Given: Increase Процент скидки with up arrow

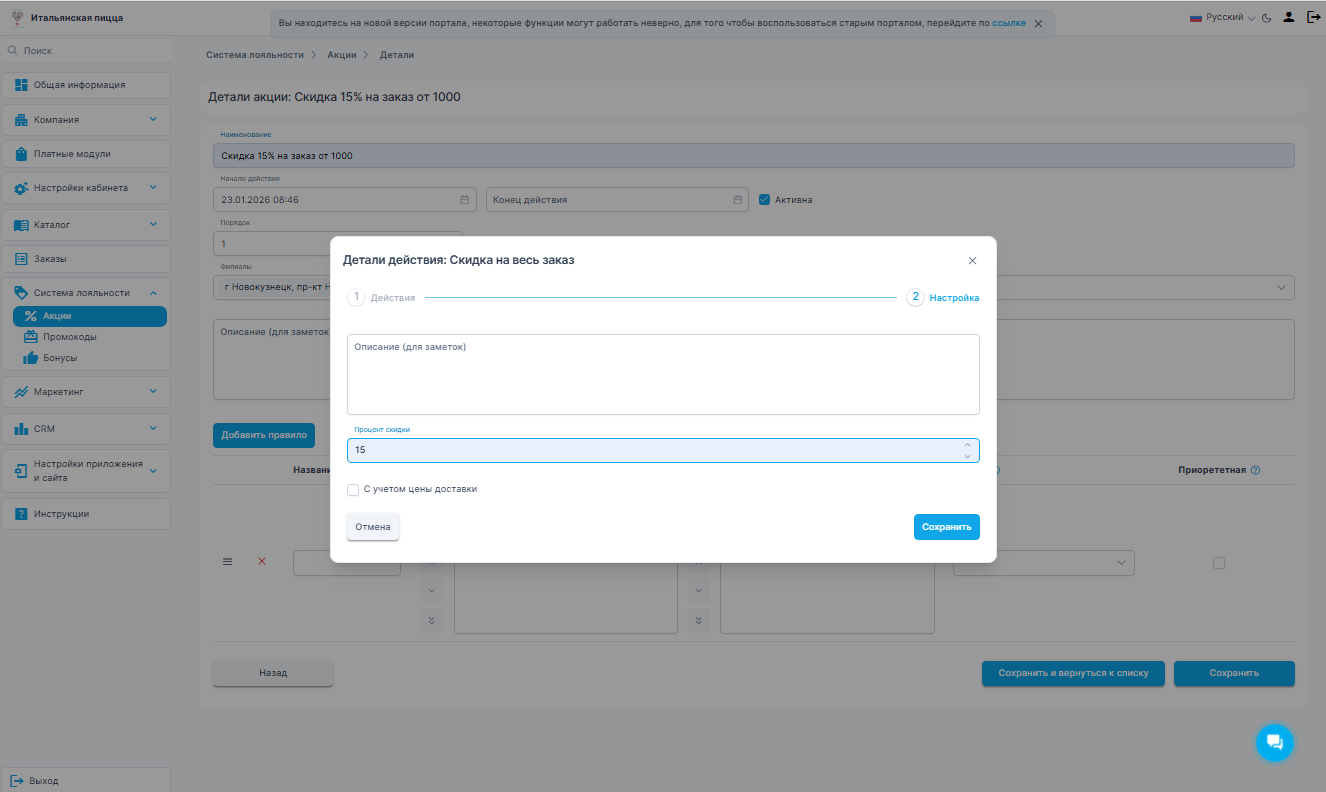Looking at the screenshot, I should click(x=967, y=445).
